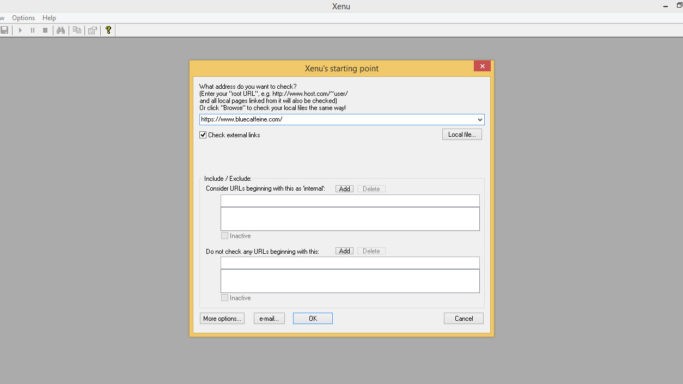
Task: Open the Properties icon in toolbar
Action: [x=92, y=30]
